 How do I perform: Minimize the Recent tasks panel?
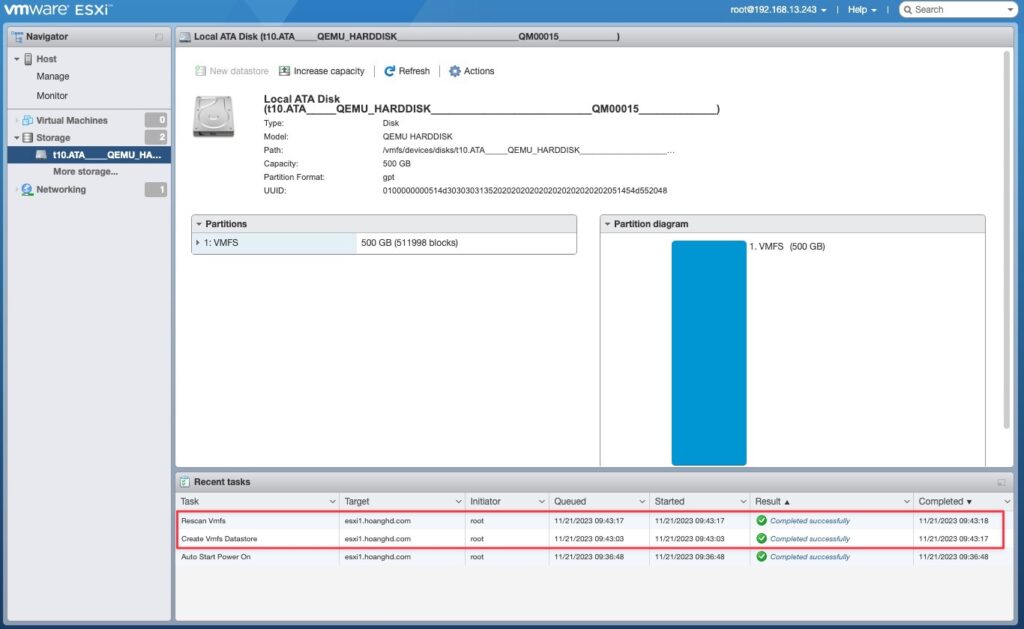click(x=1001, y=483)
